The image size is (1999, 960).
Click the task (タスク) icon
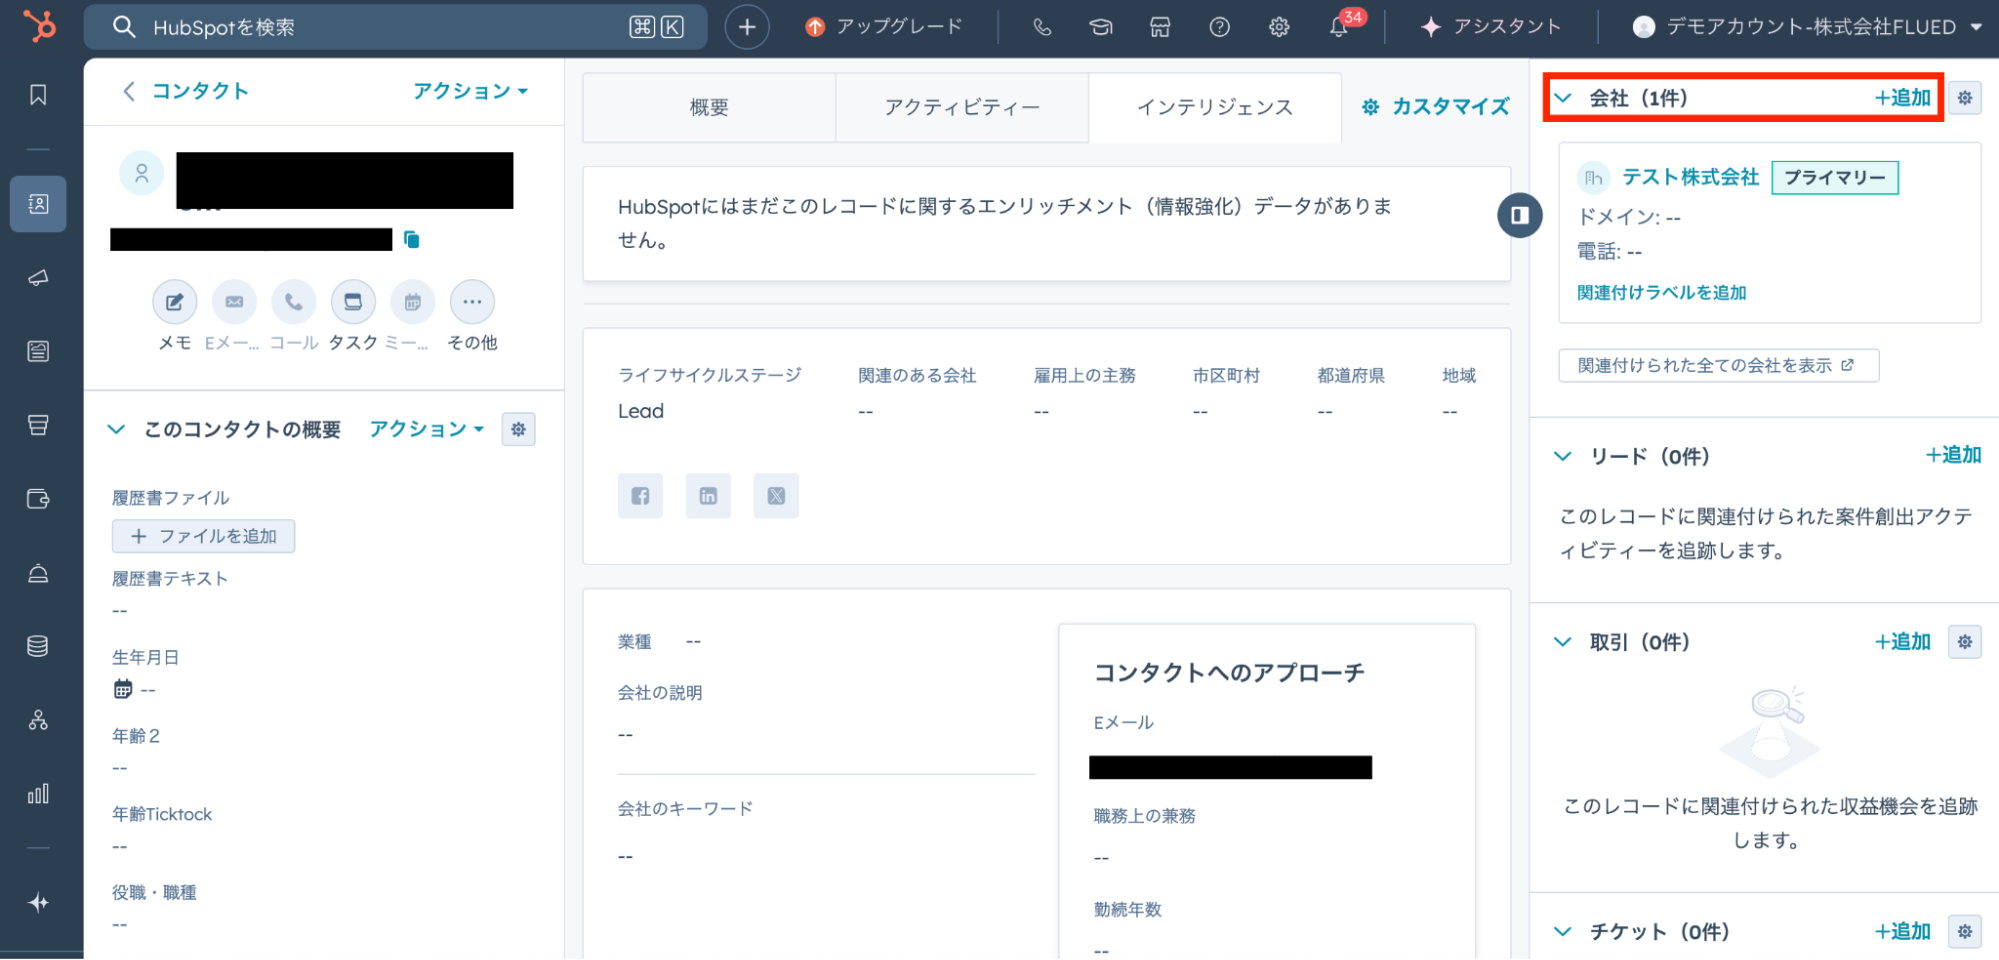353,302
